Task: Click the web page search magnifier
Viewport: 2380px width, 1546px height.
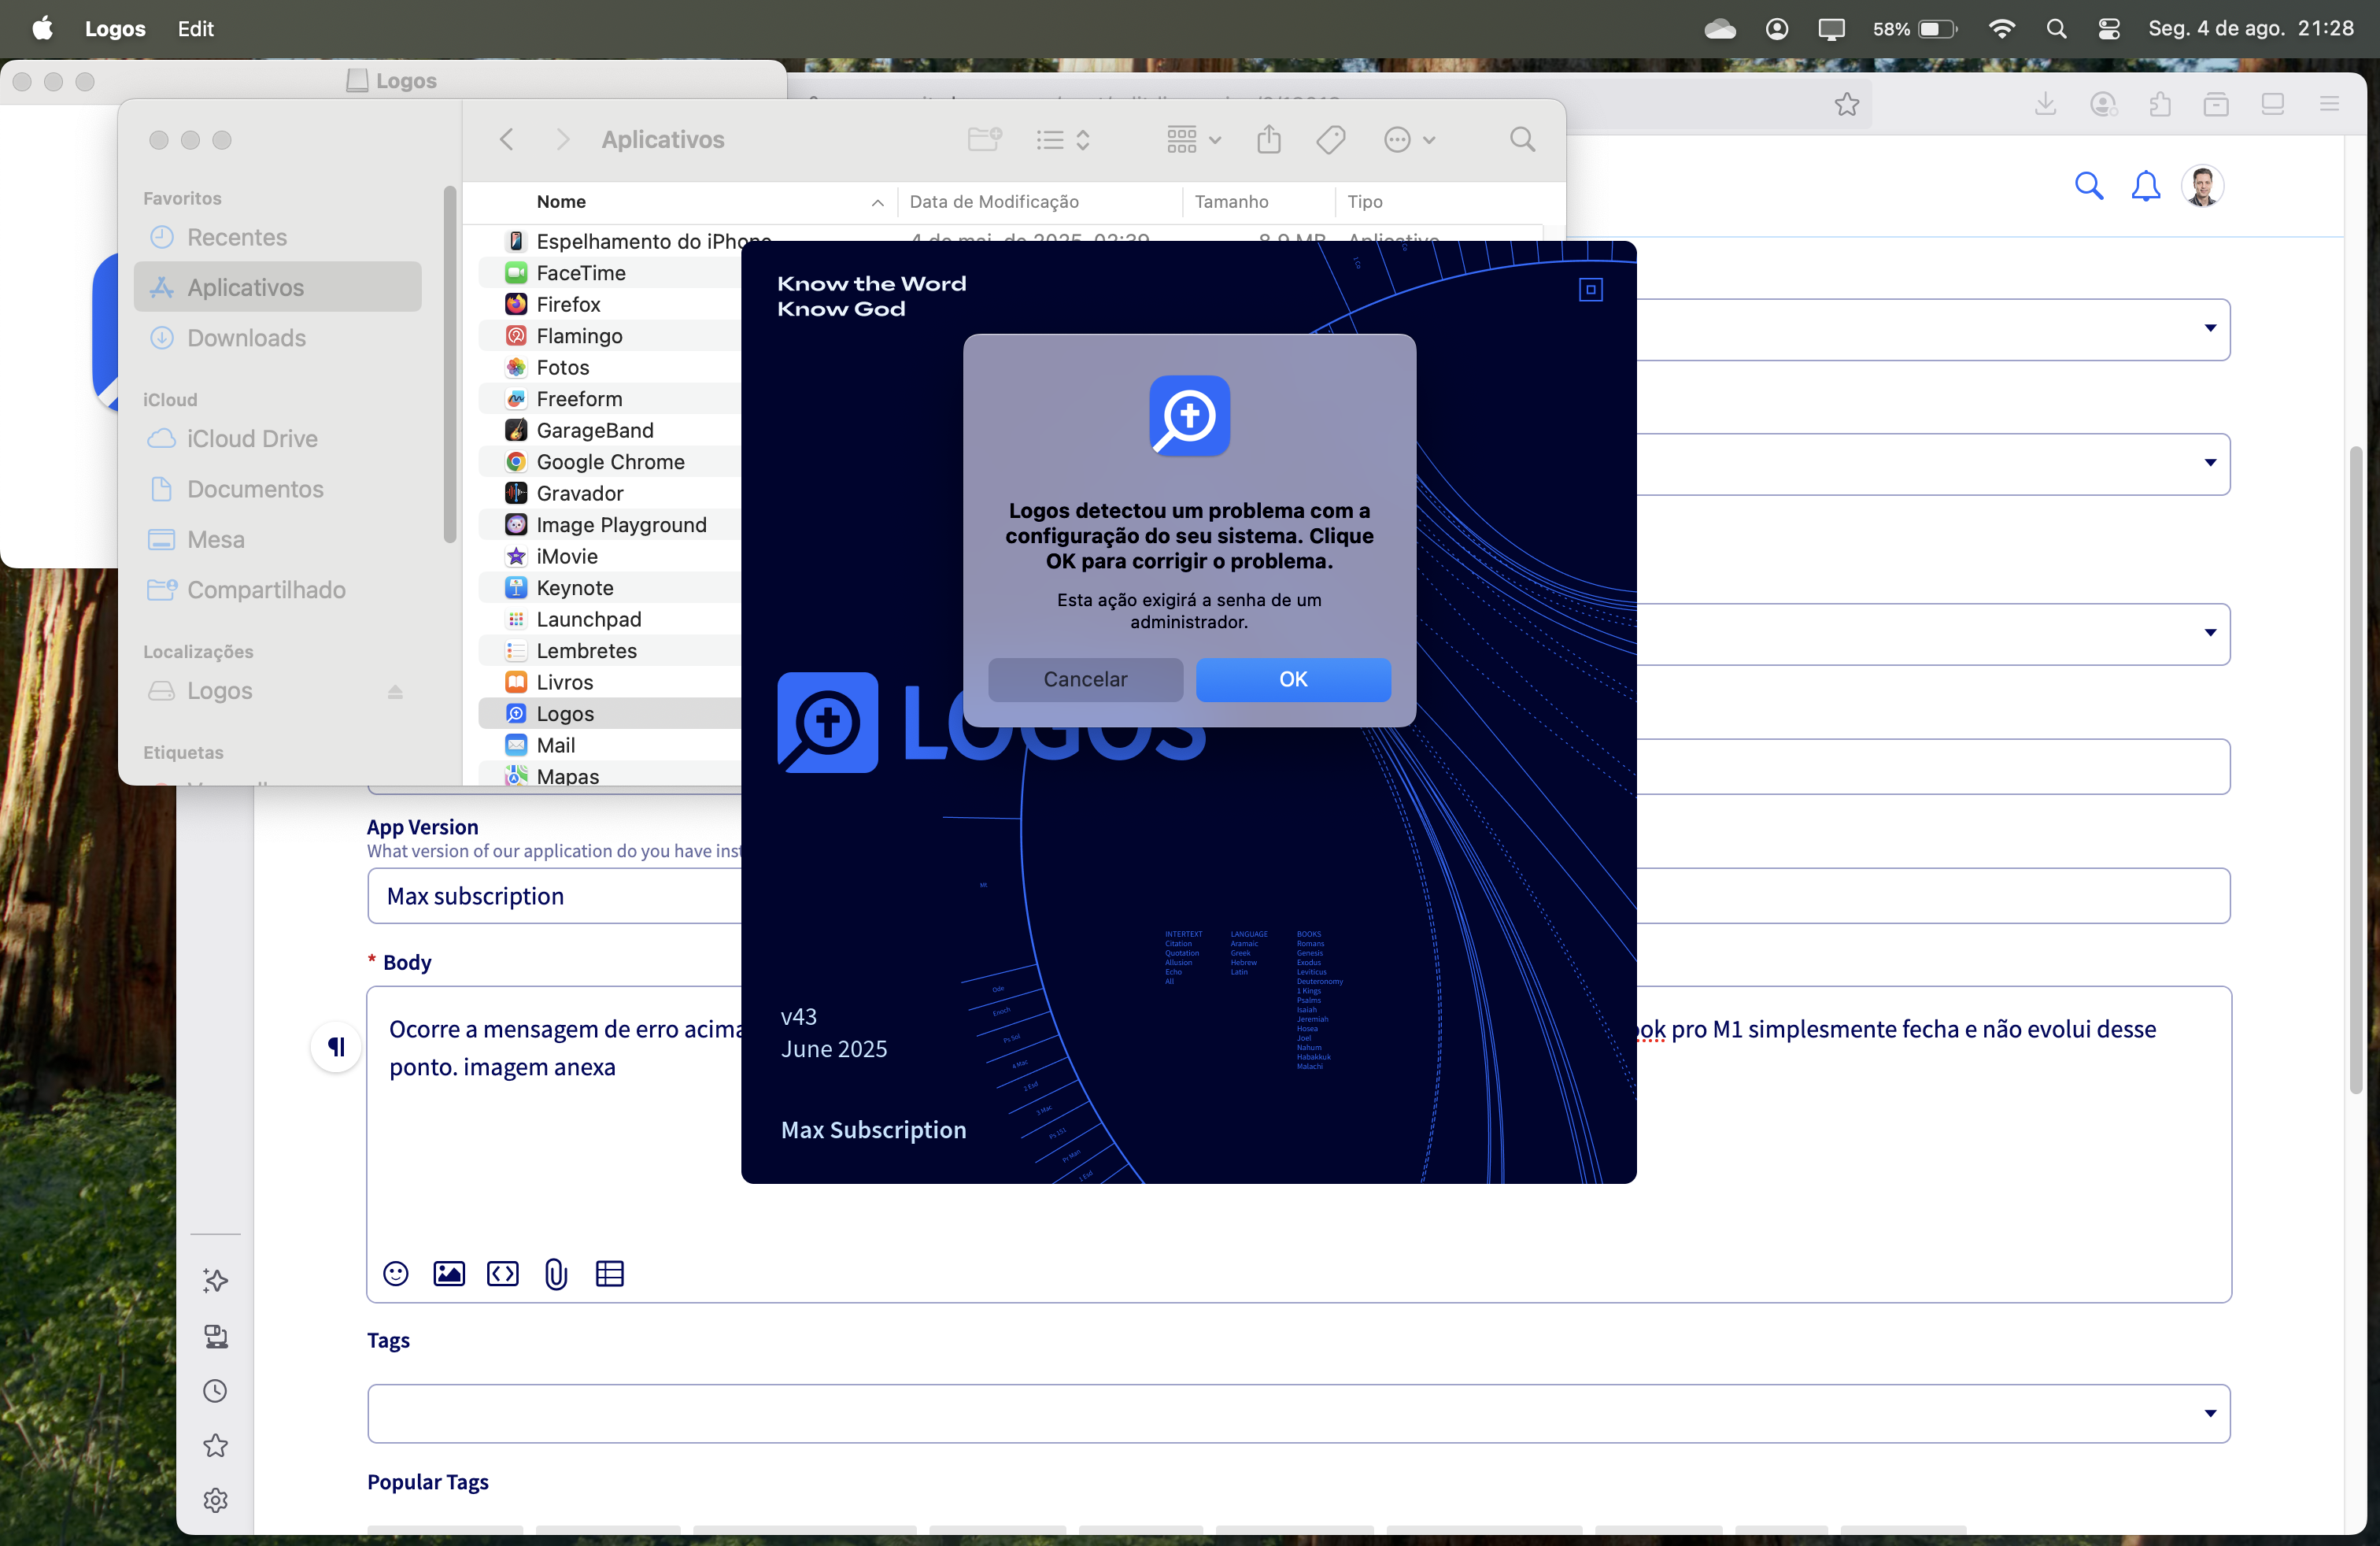Action: click(2088, 186)
